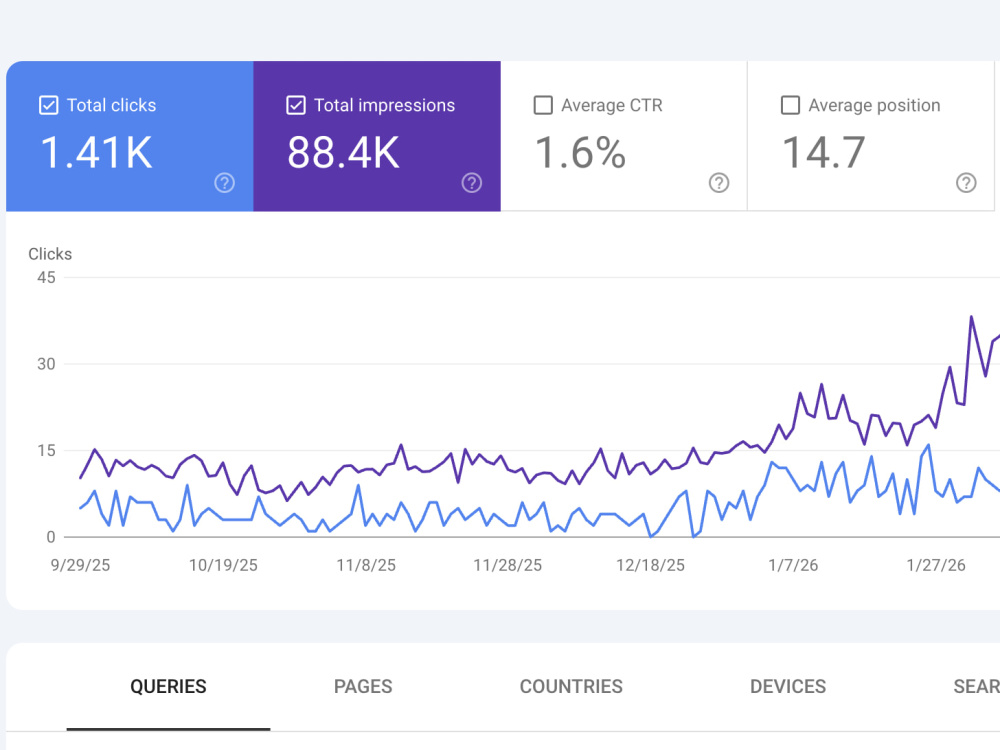Open help icon on Average position card
This screenshot has width=1000, height=750.
(966, 183)
